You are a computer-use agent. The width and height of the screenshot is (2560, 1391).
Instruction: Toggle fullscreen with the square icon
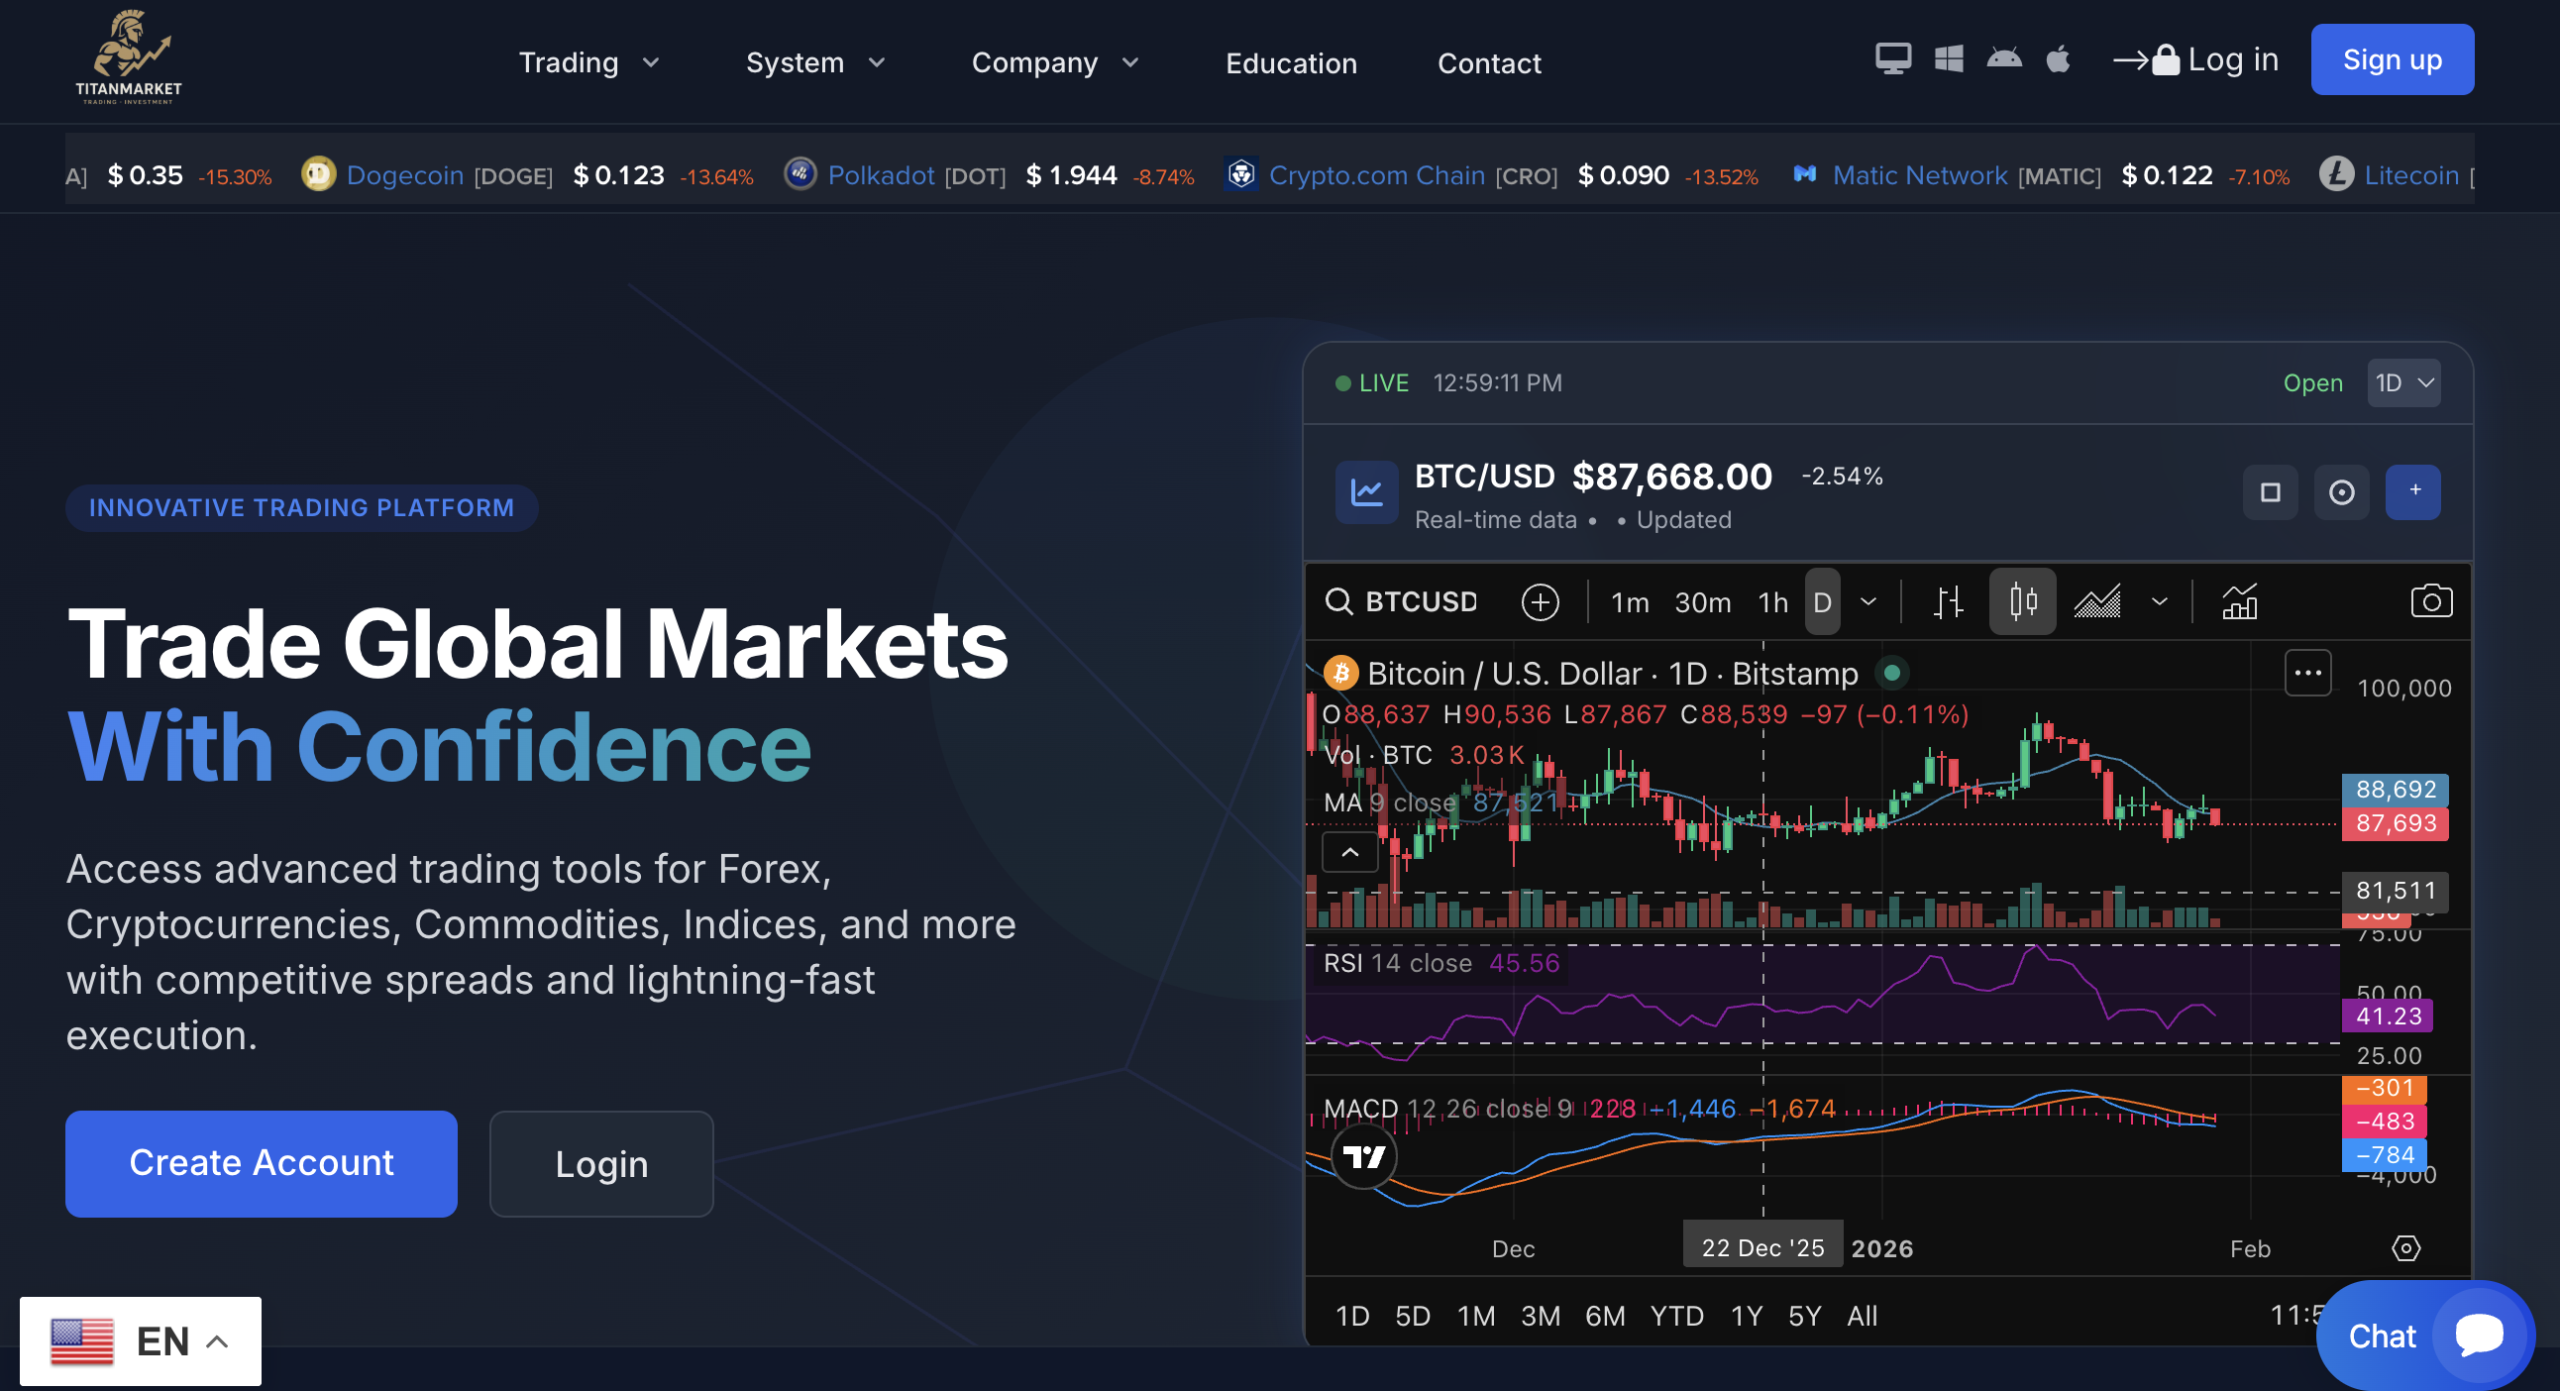(x=2270, y=492)
